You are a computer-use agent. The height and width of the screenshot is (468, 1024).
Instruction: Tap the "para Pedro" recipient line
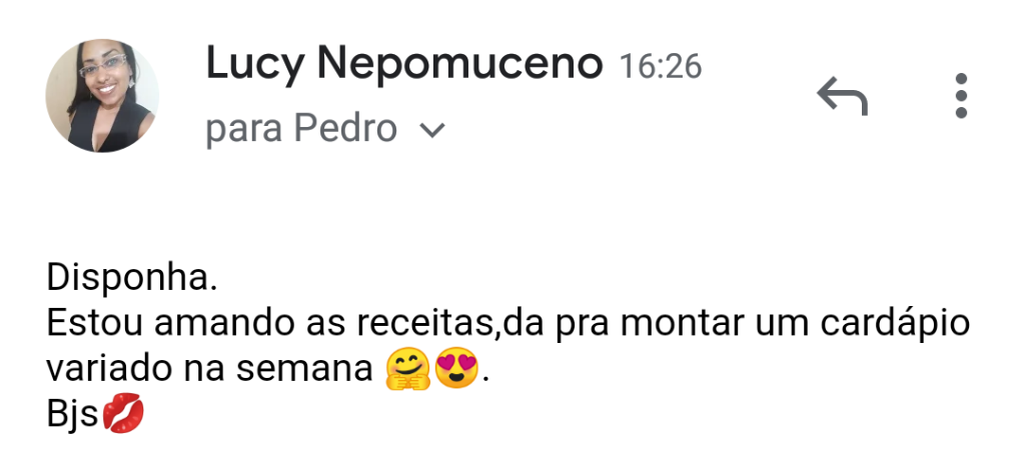tap(325, 129)
